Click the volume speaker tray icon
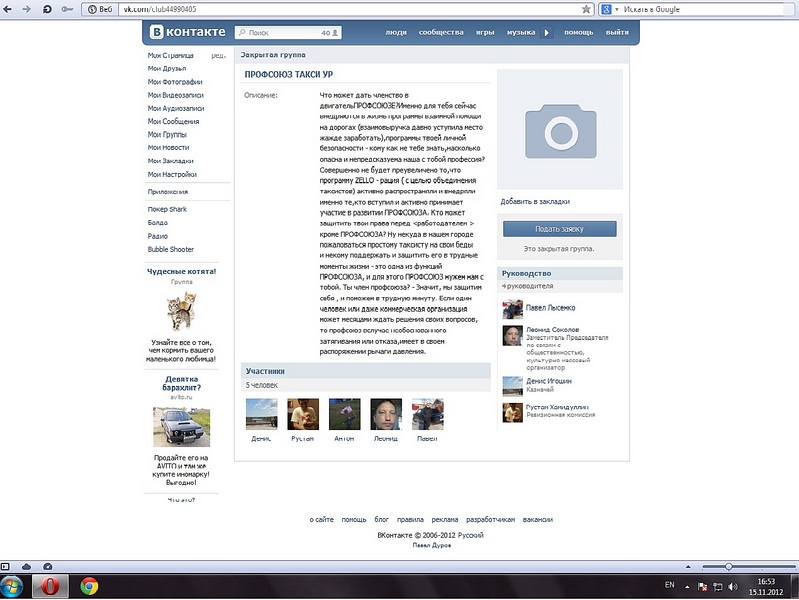The height and width of the screenshot is (600, 799). (x=733, y=586)
